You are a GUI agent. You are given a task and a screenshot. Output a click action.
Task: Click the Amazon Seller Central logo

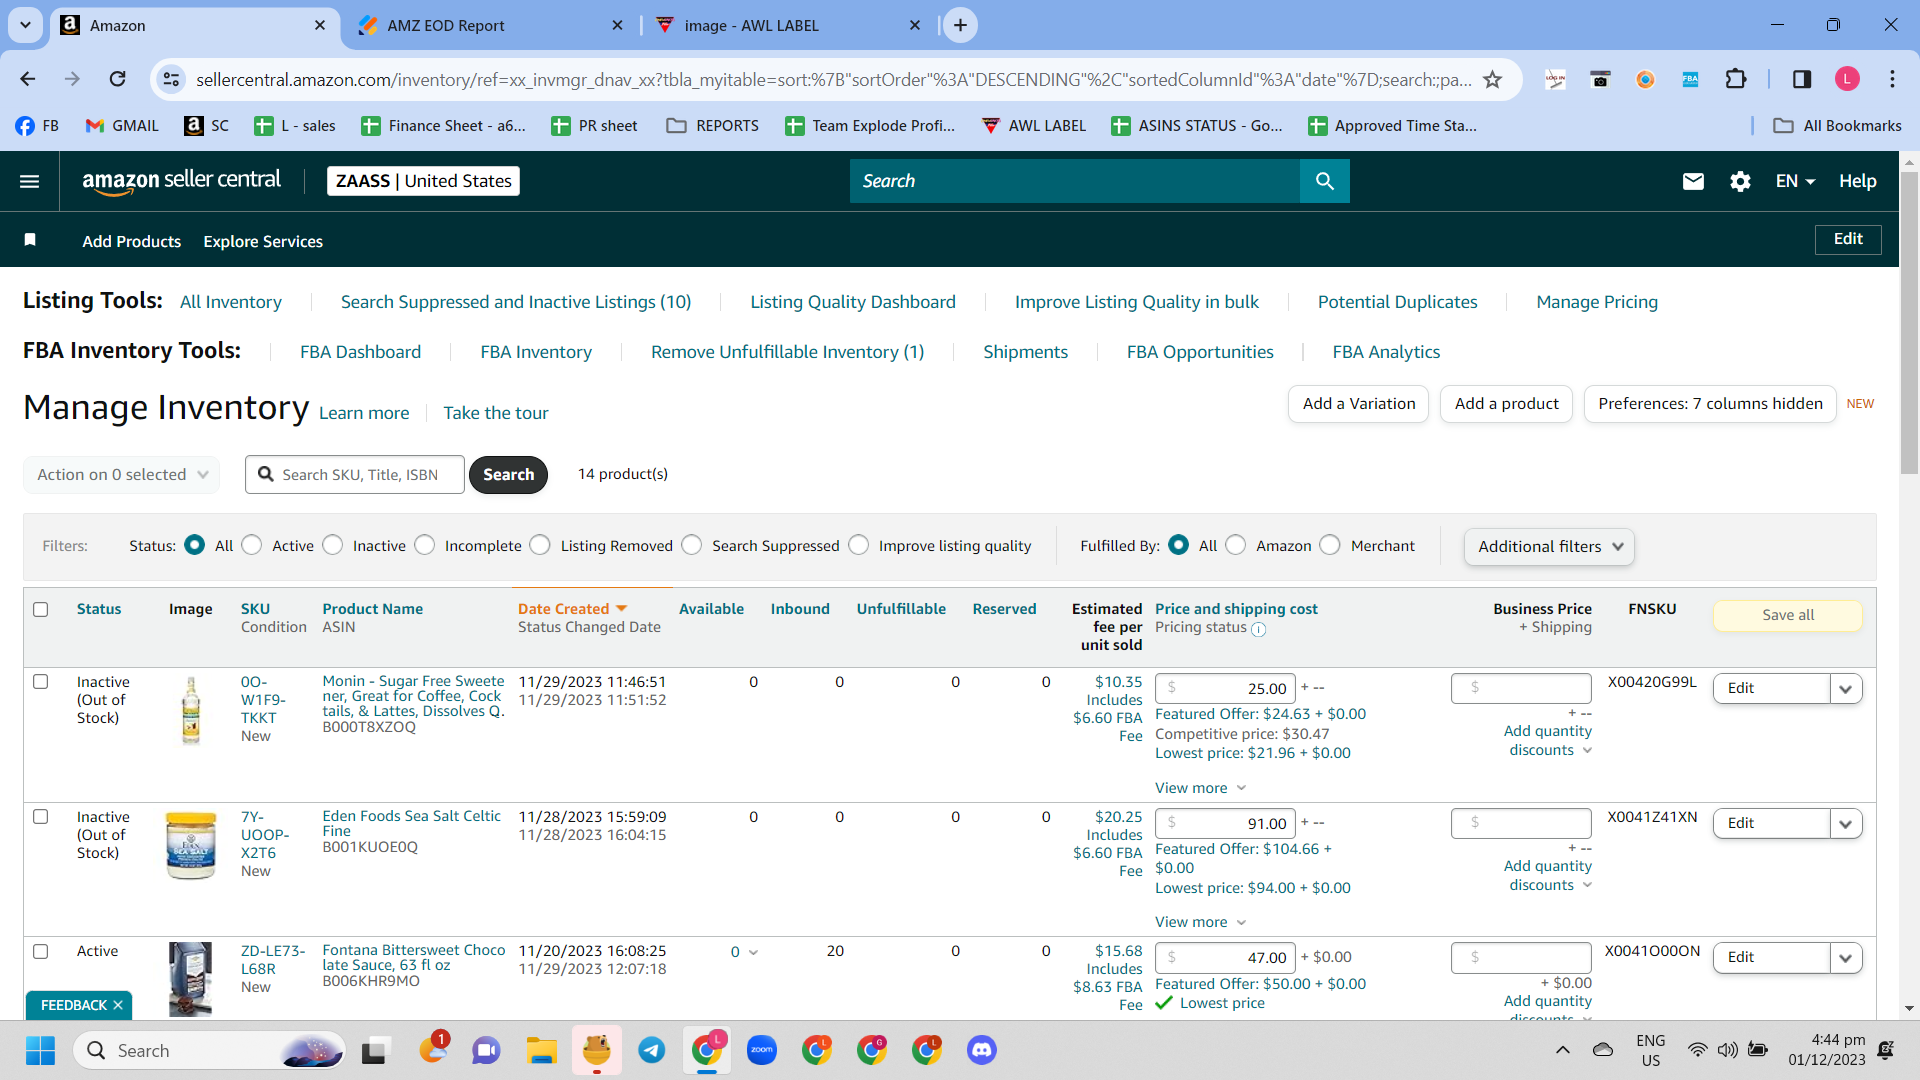coord(181,181)
